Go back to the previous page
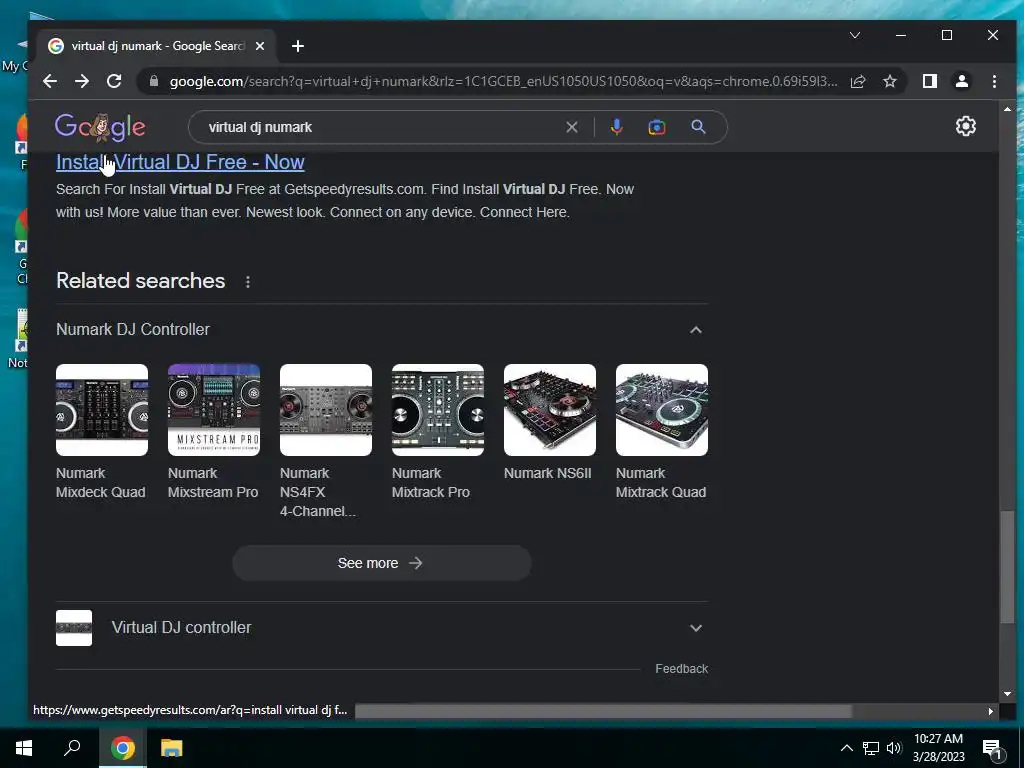 pyautogui.click(x=50, y=81)
